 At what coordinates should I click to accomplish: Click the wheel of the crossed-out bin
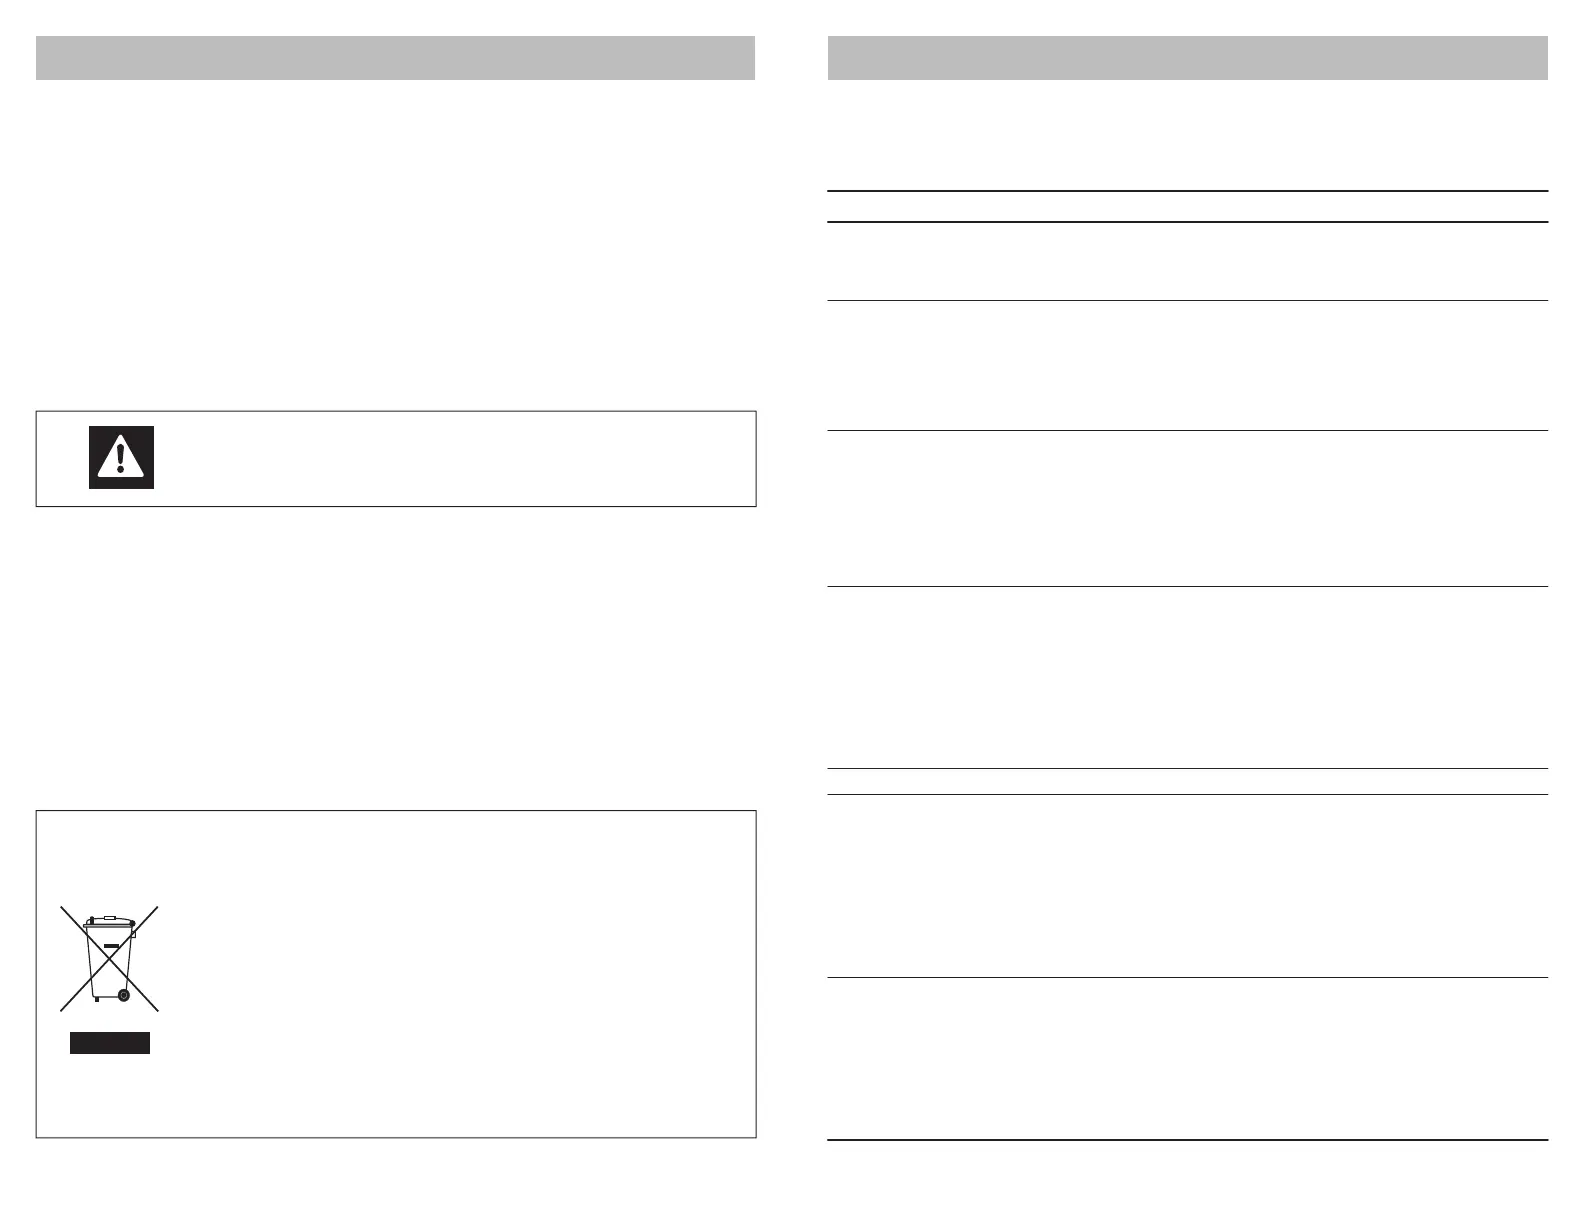123,994
